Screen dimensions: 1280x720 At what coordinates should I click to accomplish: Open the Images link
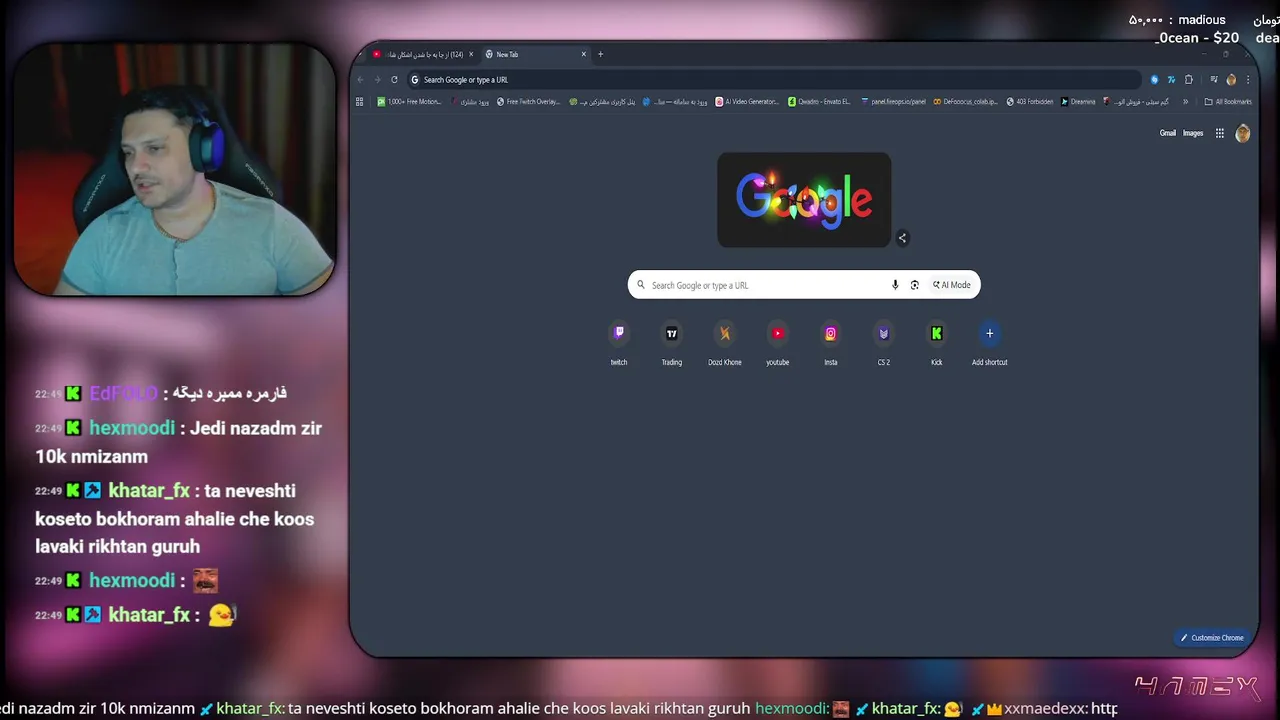click(1193, 133)
